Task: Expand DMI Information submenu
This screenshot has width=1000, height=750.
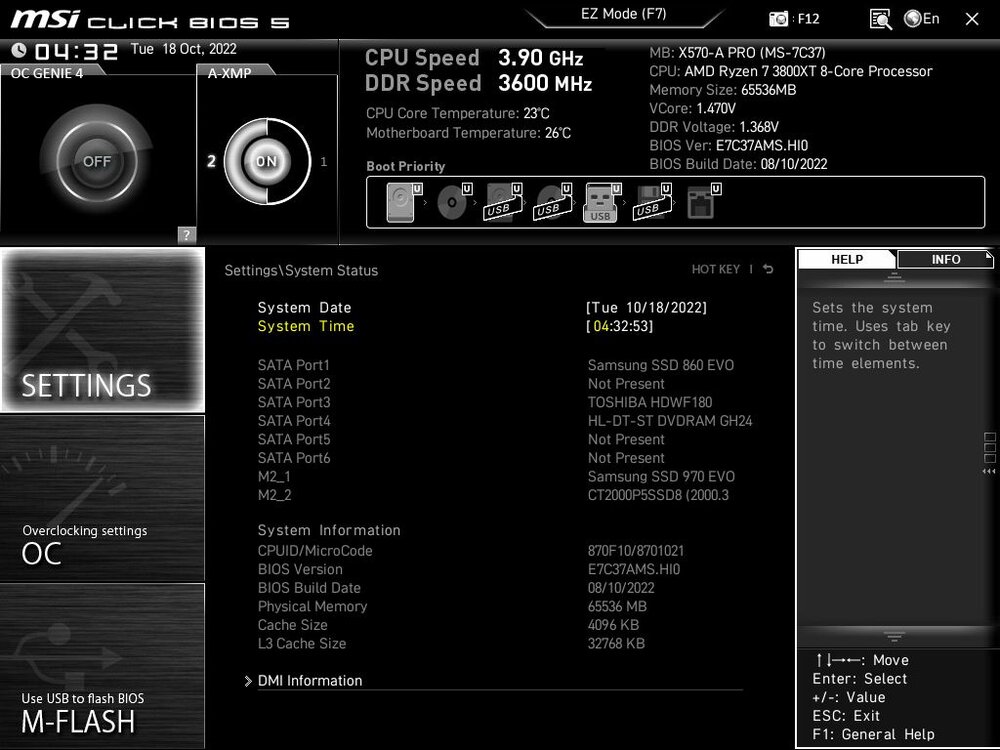Action: tap(309, 681)
